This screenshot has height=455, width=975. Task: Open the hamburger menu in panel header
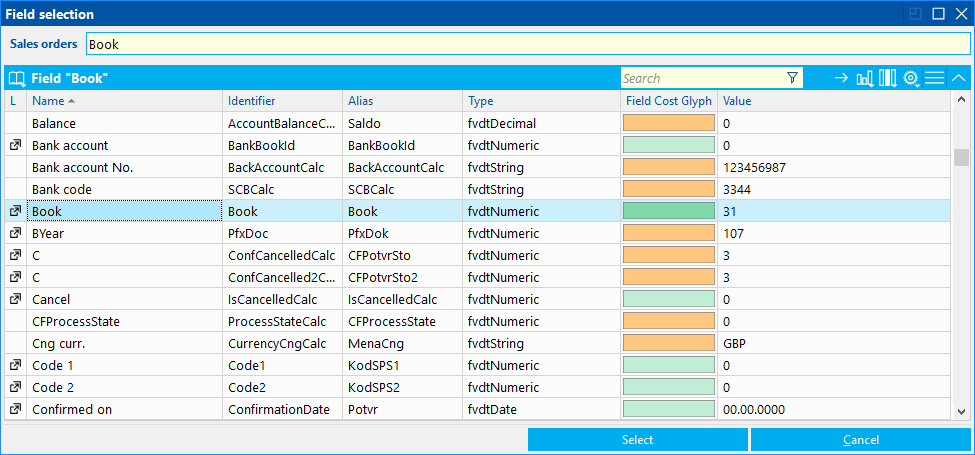click(x=934, y=78)
